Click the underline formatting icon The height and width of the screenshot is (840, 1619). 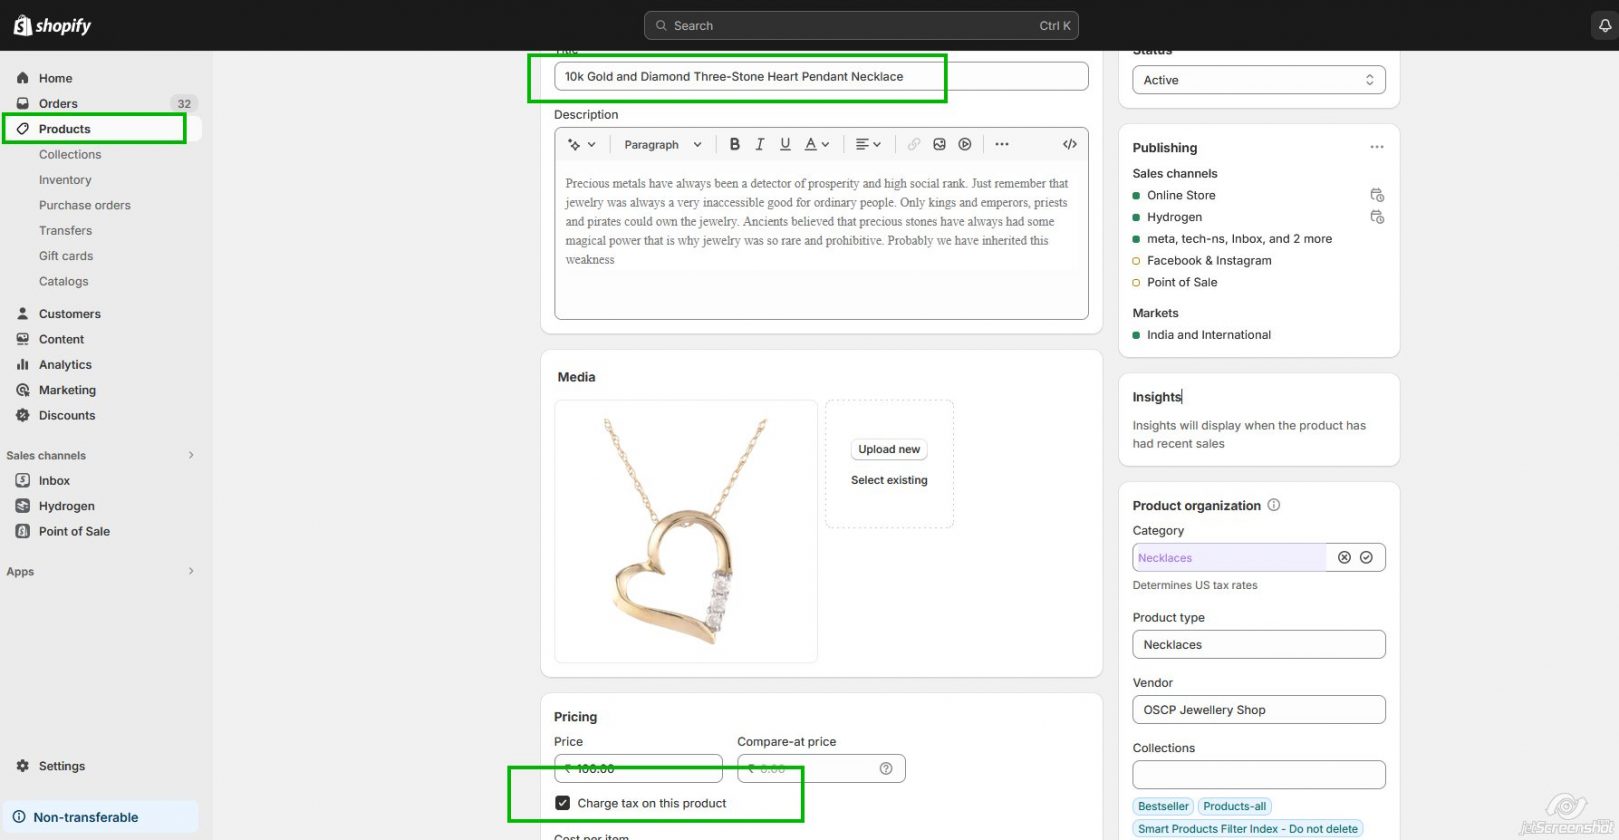785,144
